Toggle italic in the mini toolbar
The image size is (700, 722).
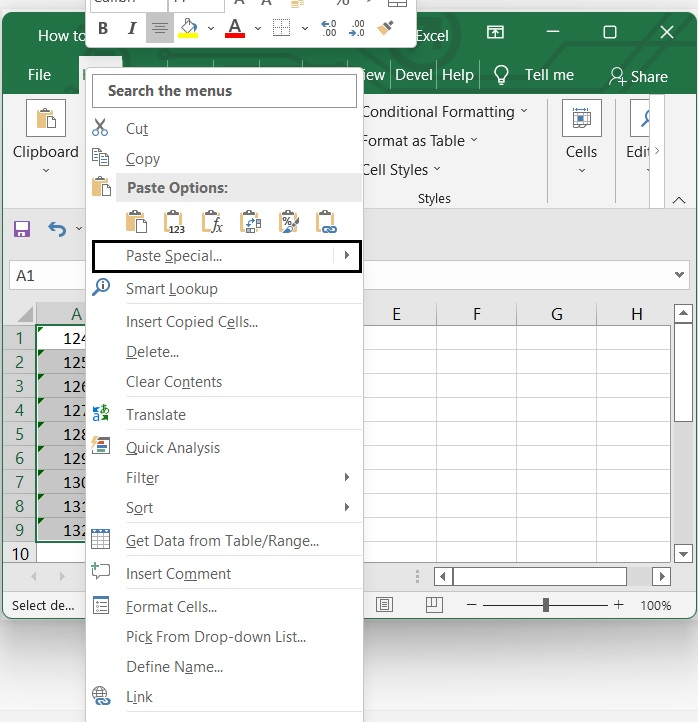(x=132, y=29)
